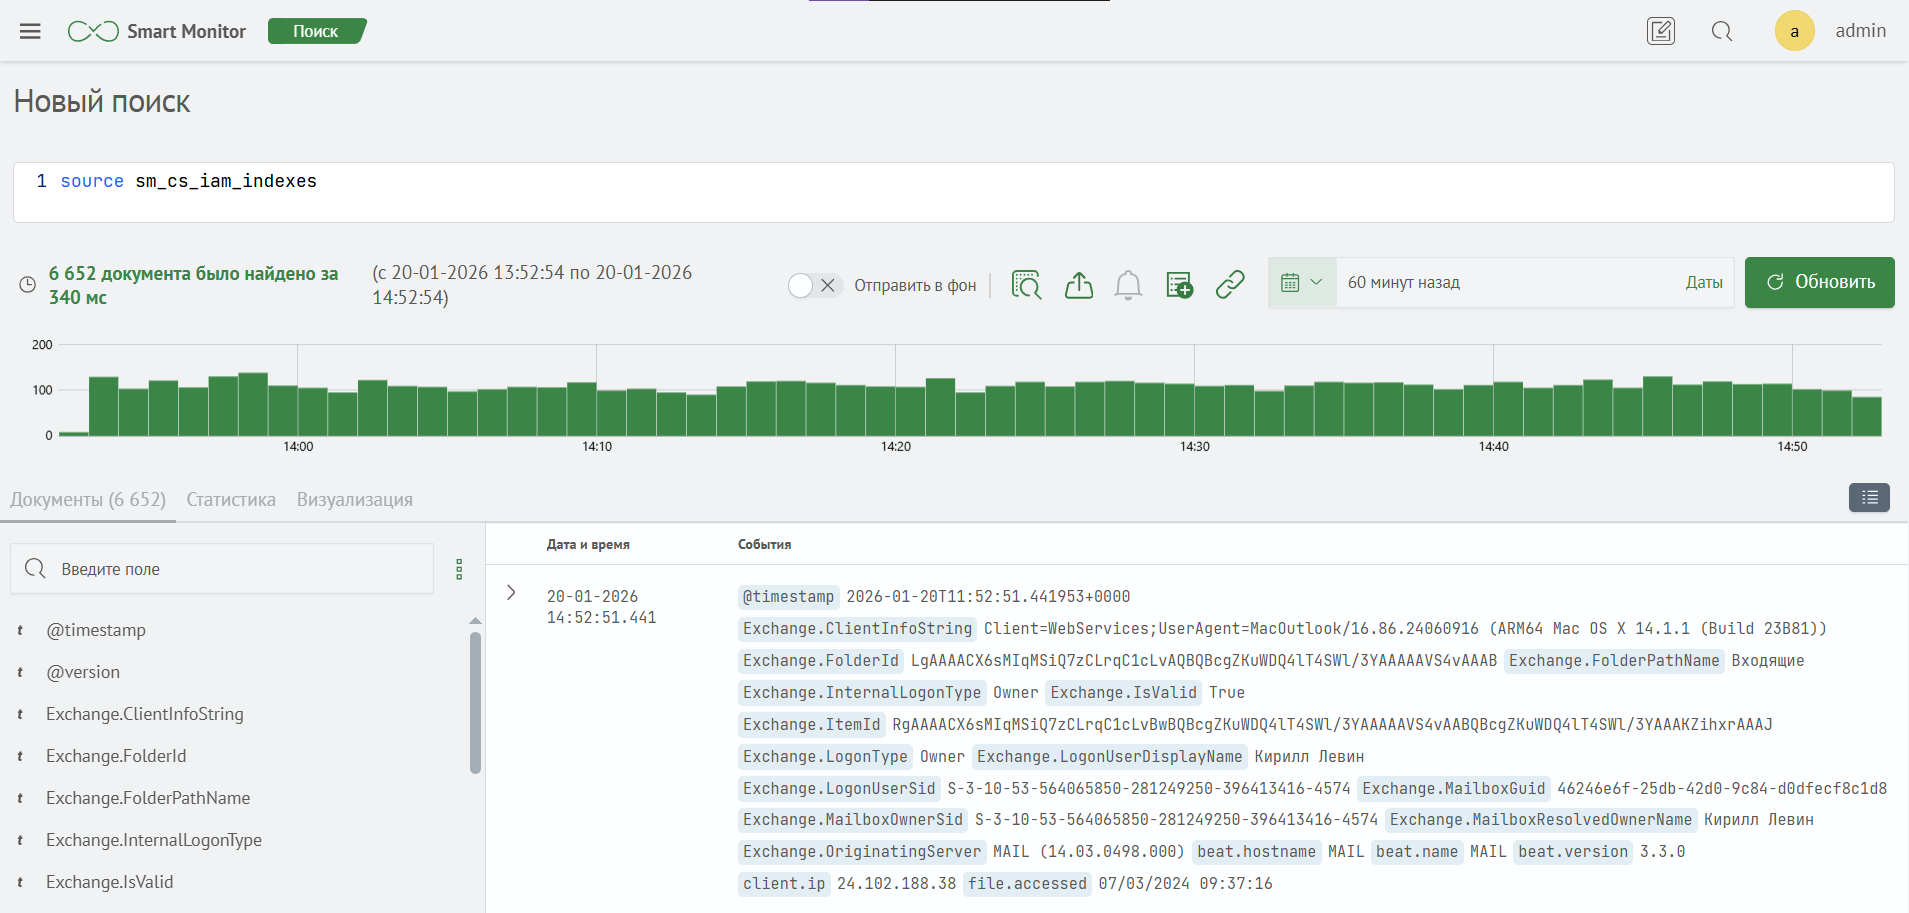Select the Exchange.FolderPathName sidebar field

click(148, 798)
